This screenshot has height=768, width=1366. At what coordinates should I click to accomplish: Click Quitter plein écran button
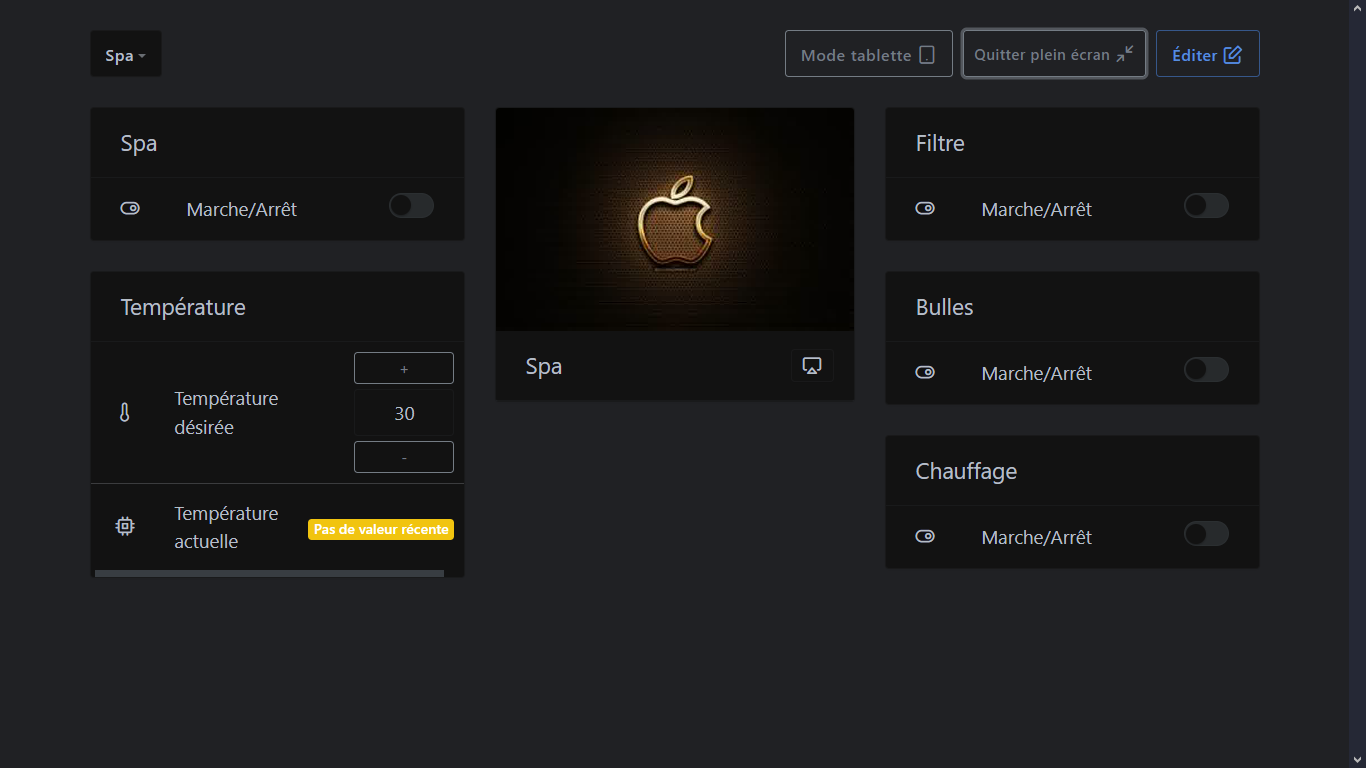pyautogui.click(x=1054, y=54)
